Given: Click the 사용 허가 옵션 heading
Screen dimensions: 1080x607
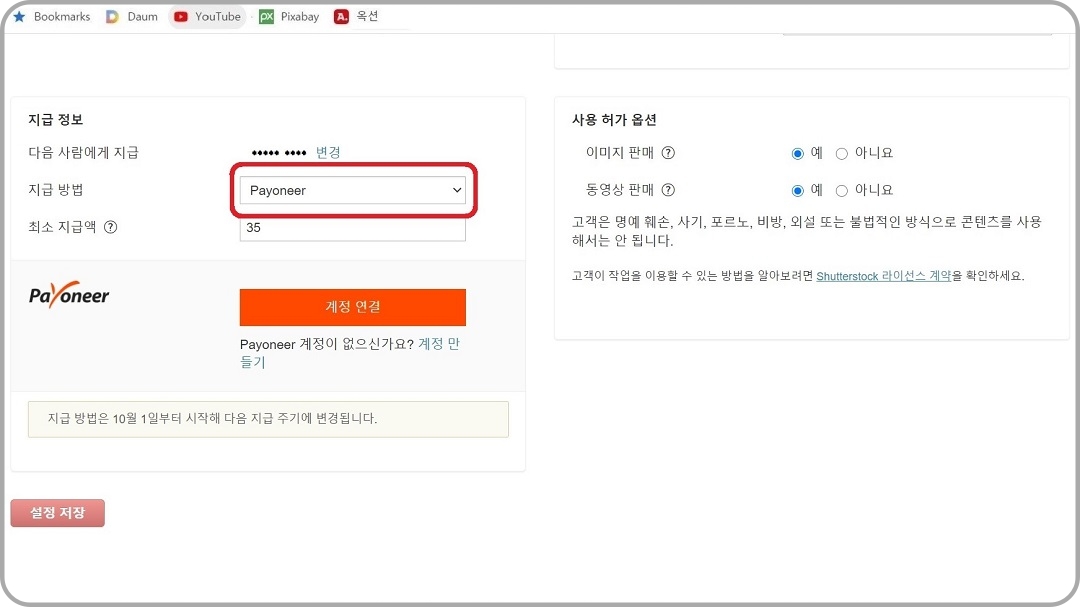Looking at the screenshot, I should point(614,119).
